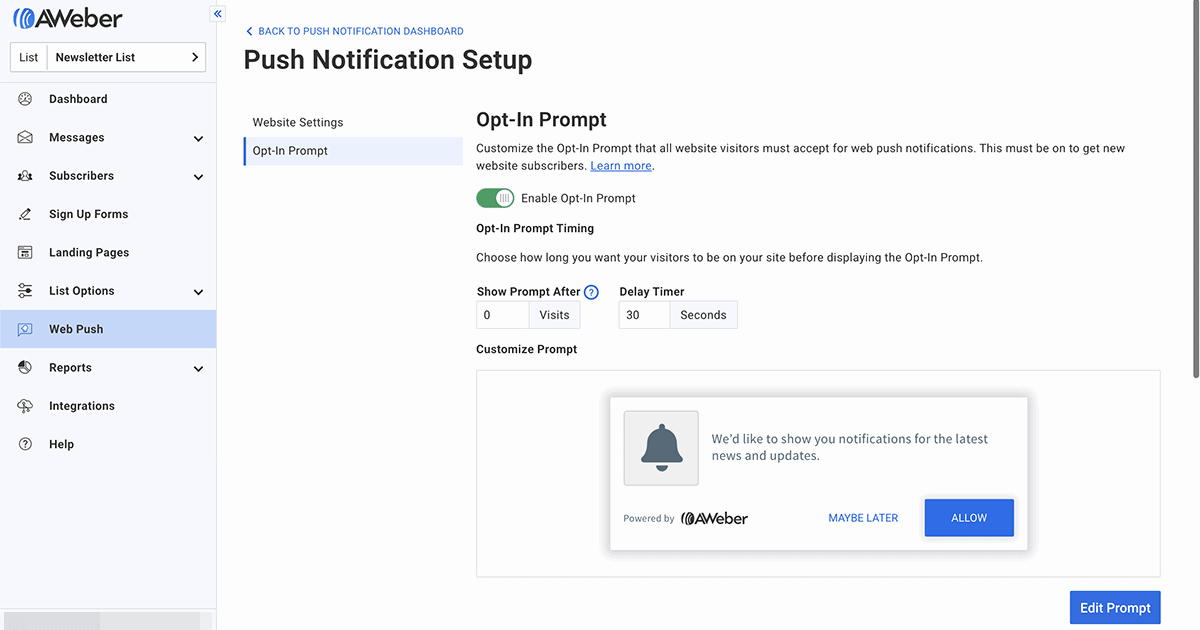The image size is (1200, 630).
Task: Click ALLOW in the prompt preview
Action: (969, 518)
